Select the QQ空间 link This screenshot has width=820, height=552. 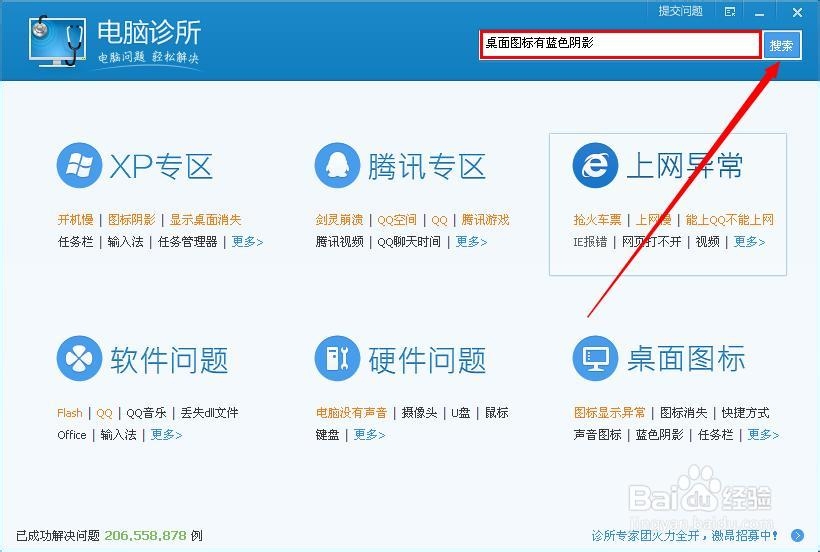pos(397,220)
